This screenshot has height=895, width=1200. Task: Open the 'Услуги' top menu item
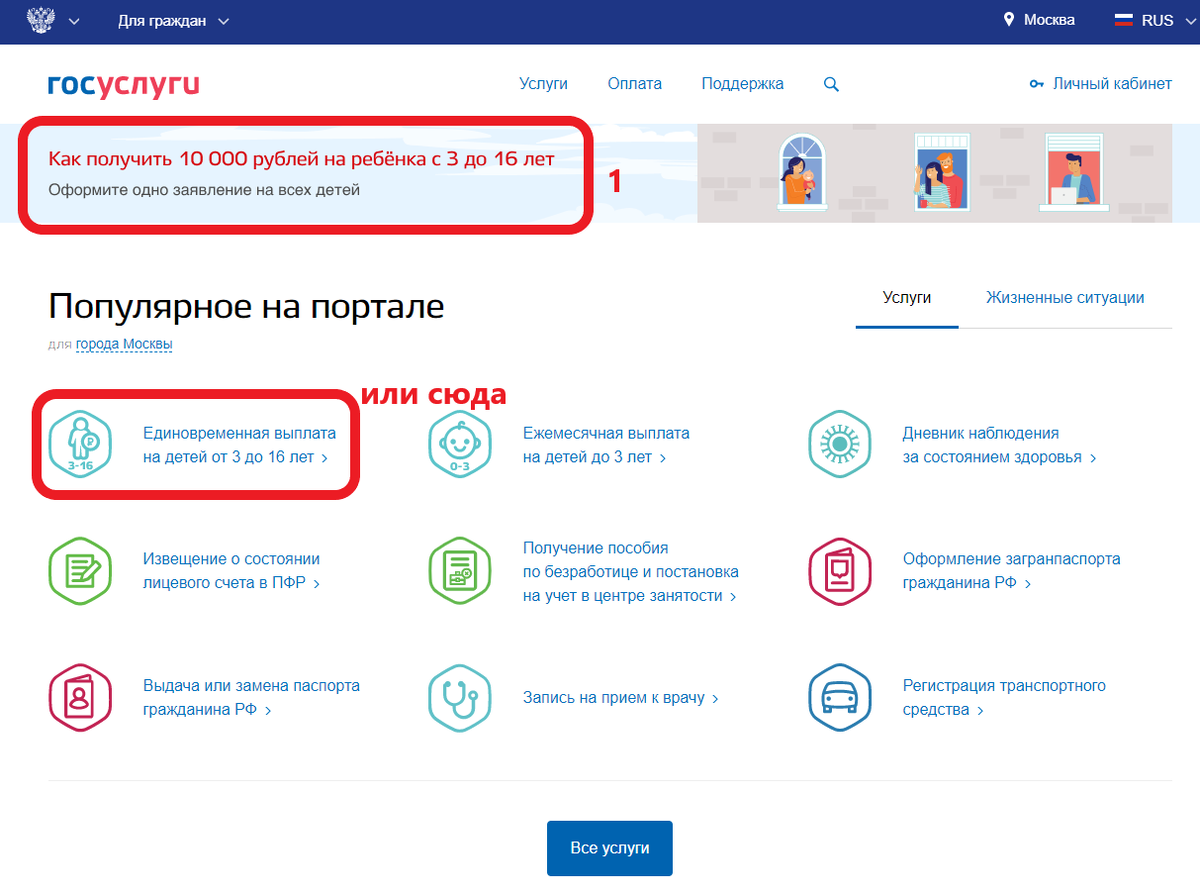(543, 84)
